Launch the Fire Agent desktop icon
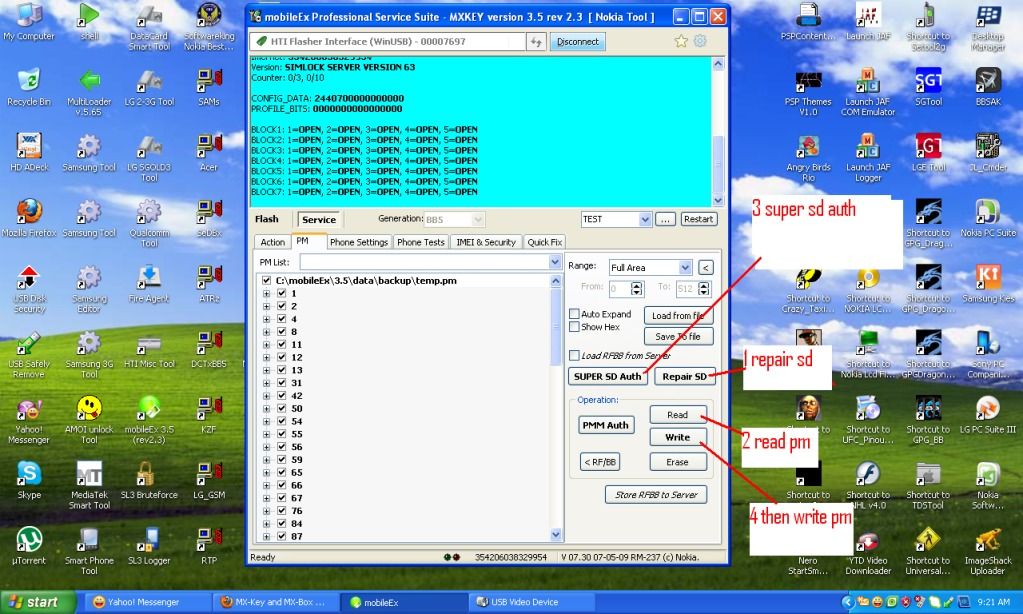This screenshot has width=1023, height=614. (149, 283)
